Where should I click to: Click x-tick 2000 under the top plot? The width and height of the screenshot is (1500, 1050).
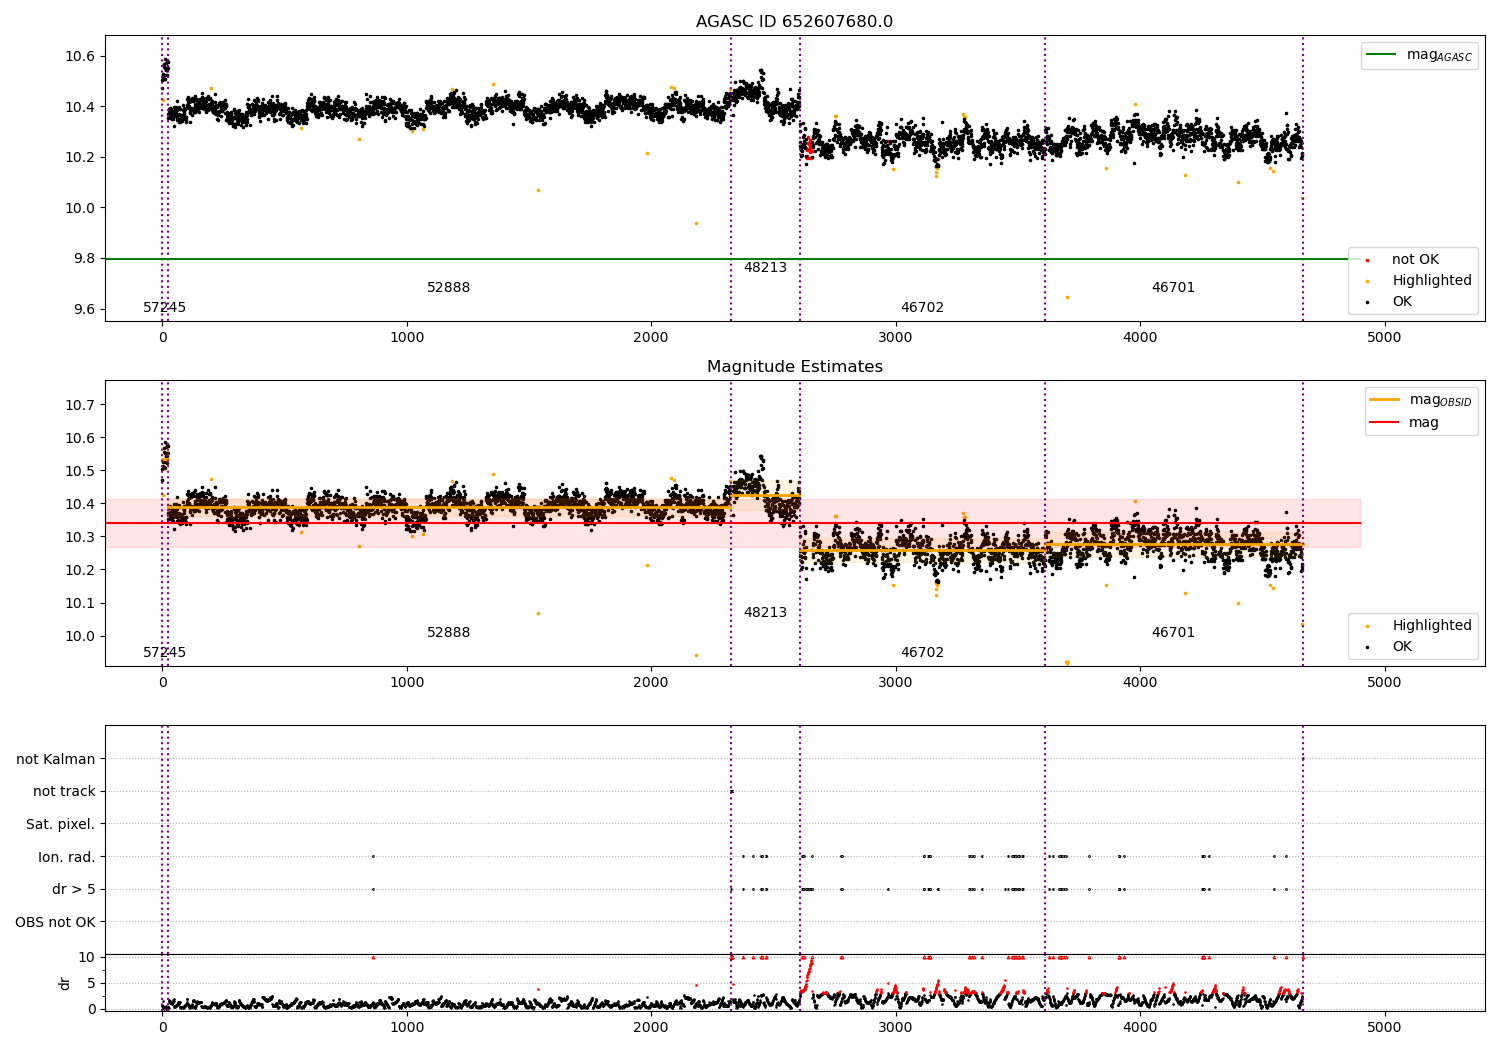click(651, 337)
